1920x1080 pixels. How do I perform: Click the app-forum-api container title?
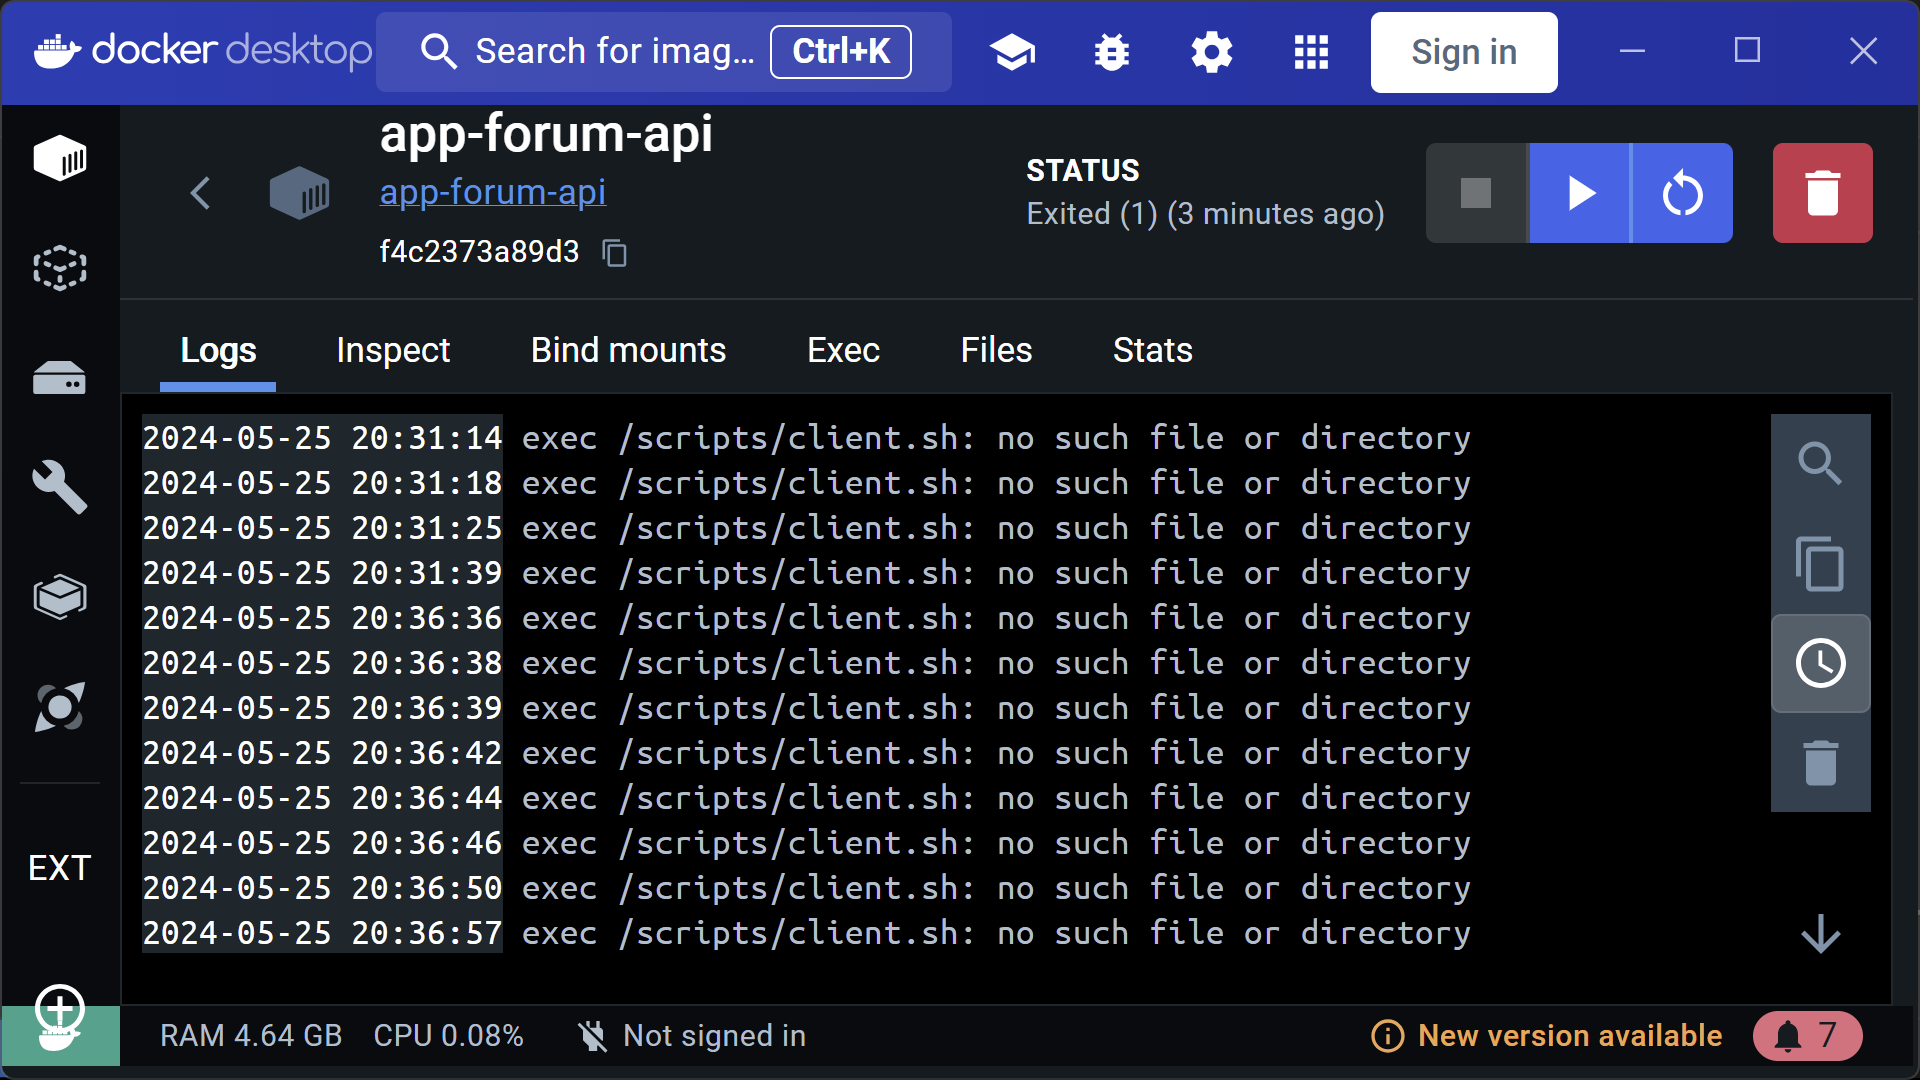click(546, 134)
